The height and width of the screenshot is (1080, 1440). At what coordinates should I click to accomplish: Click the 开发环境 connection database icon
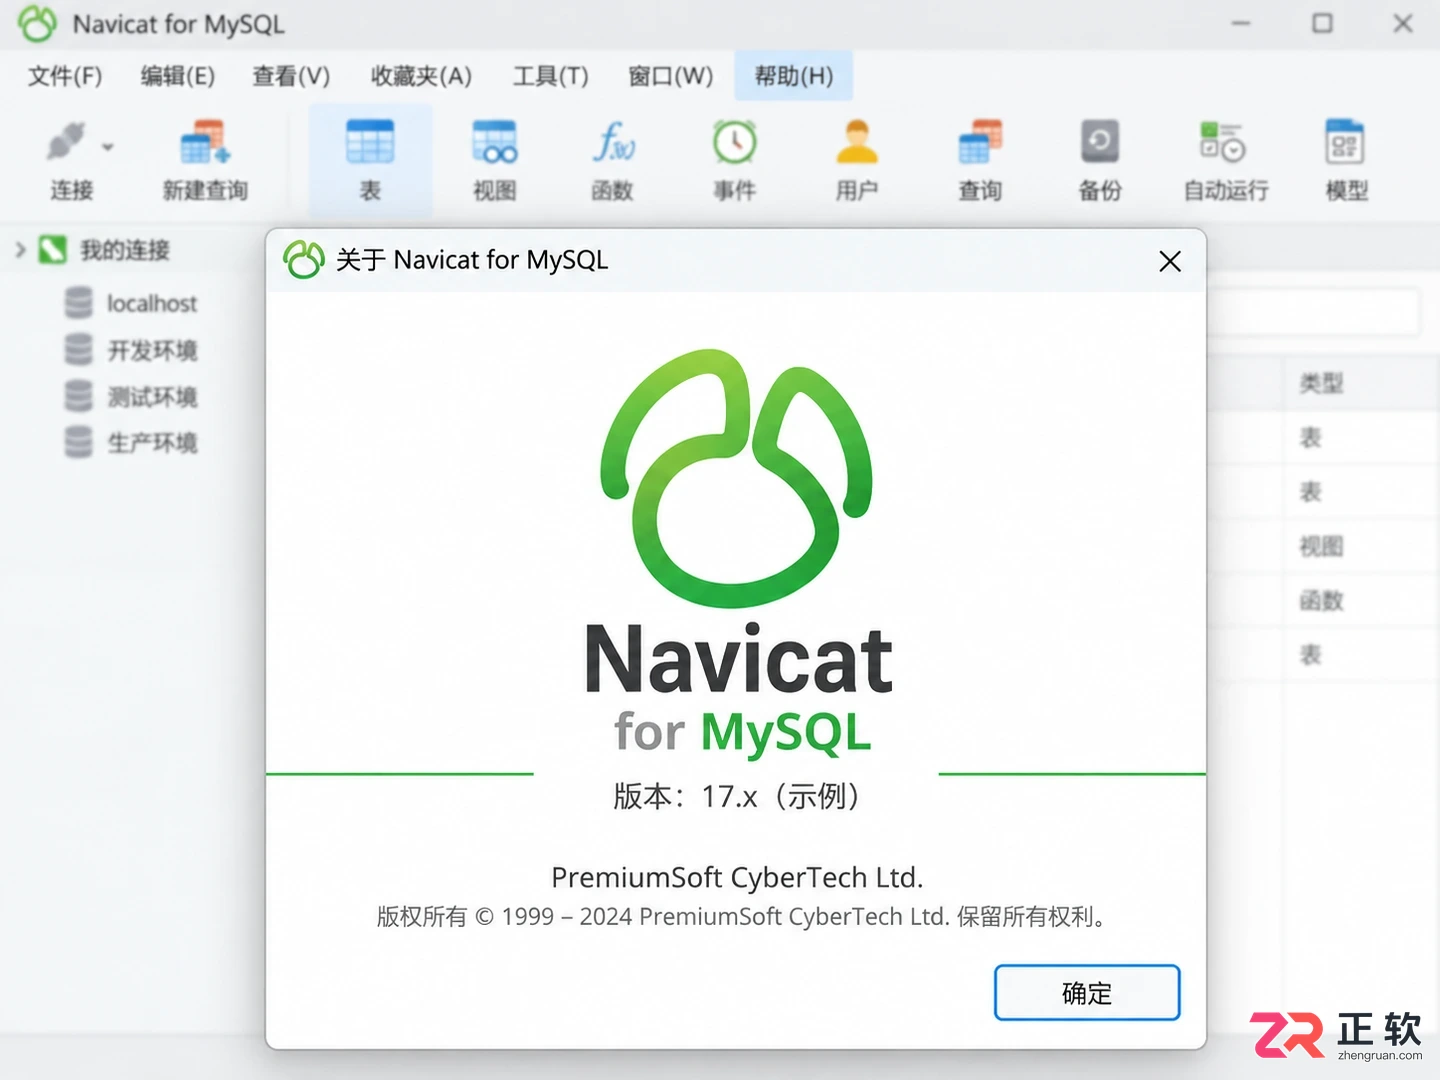[79, 349]
